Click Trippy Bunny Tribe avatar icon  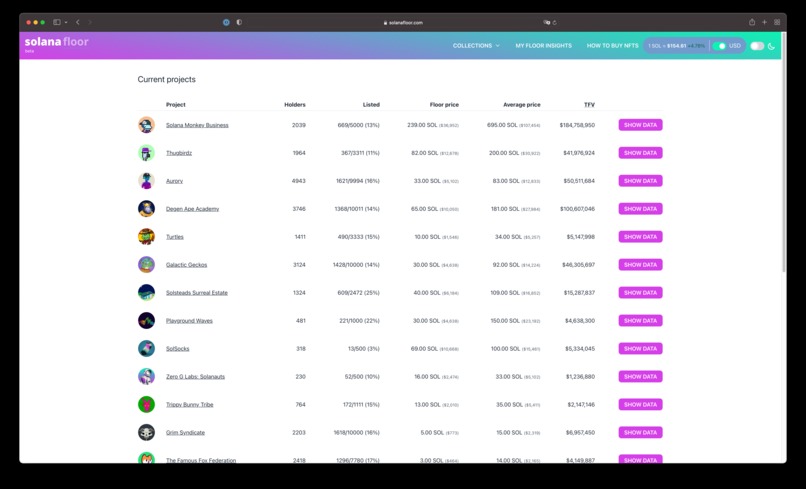146,405
